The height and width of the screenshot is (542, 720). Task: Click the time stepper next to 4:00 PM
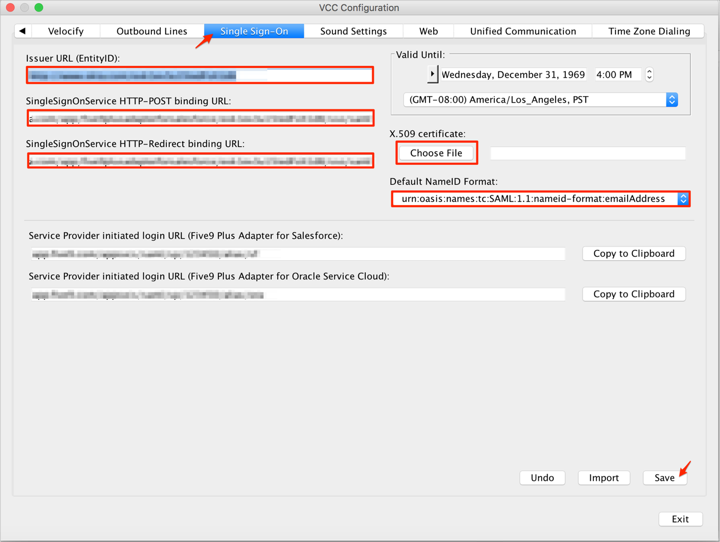pyautogui.click(x=649, y=75)
